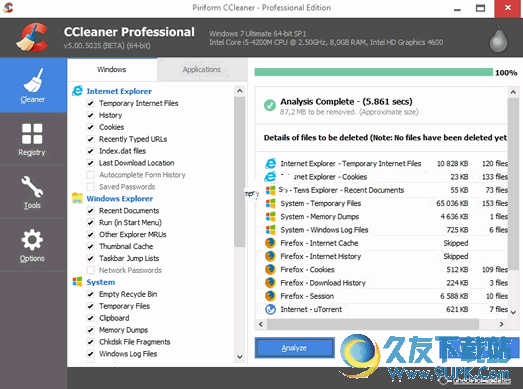Click the green Analysis Complete checkmark icon
This screenshot has width=523, height=389.
[x=270, y=105]
